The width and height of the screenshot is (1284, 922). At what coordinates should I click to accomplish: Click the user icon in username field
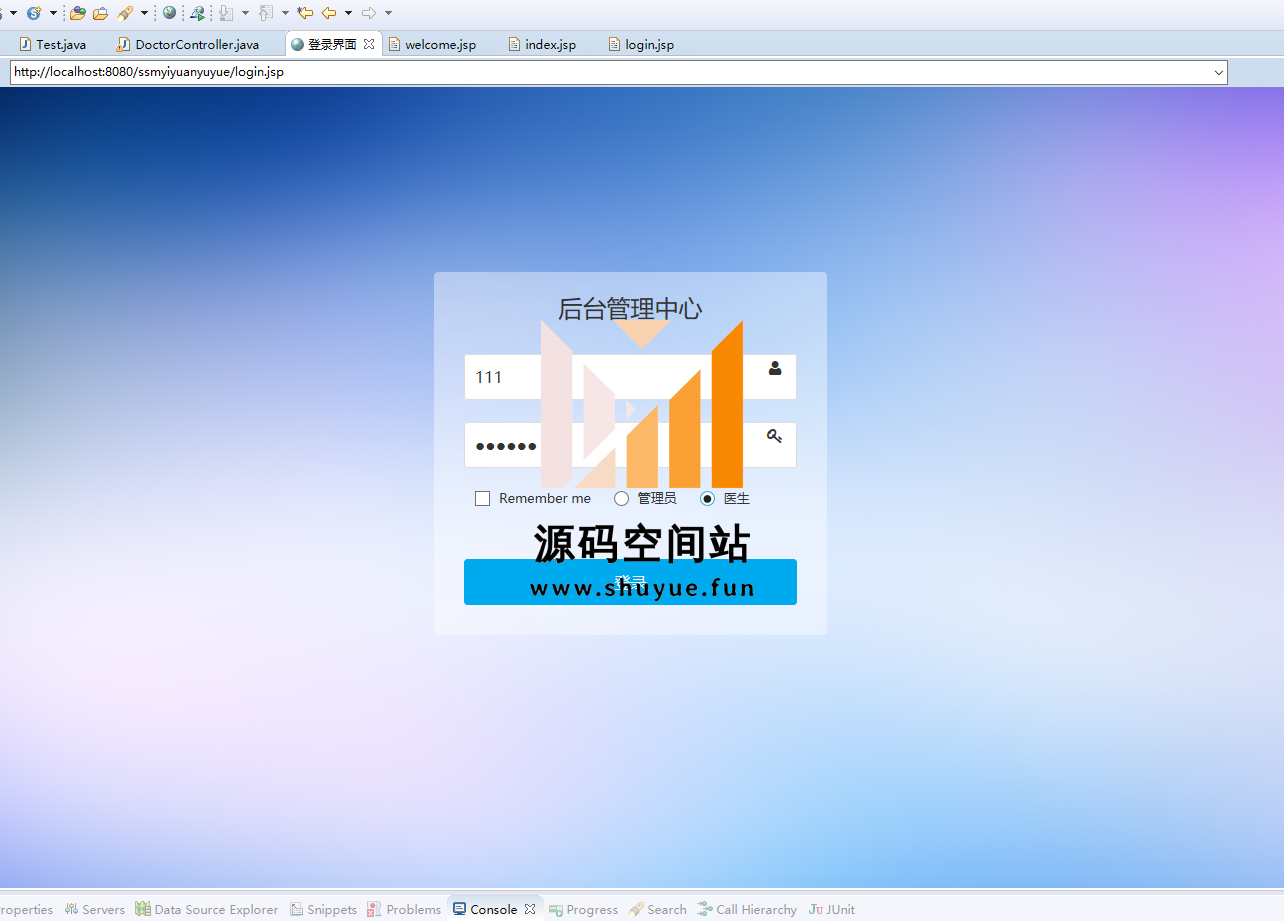[x=775, y=368]
